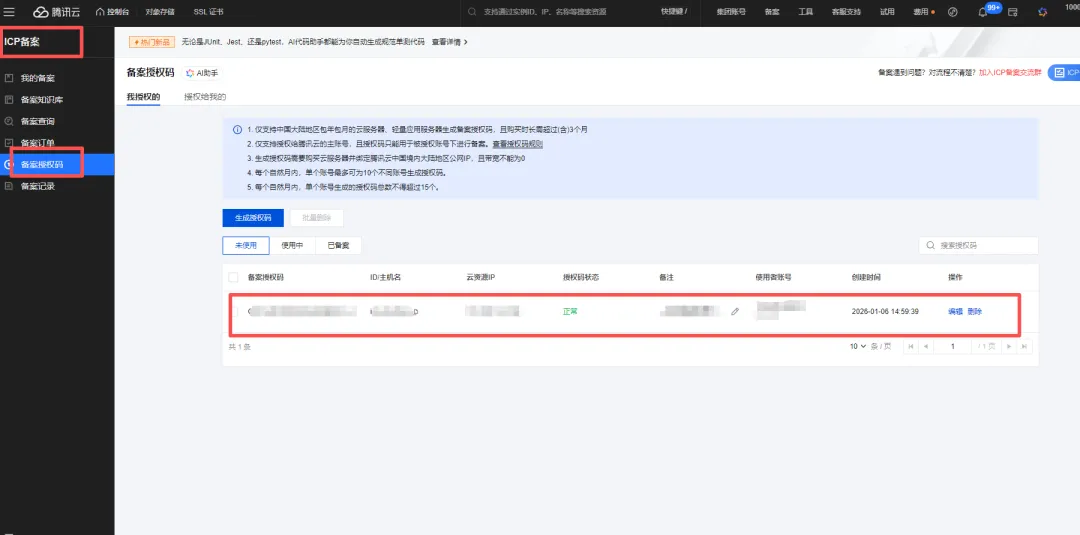
Task: Click the 控制台 console home icon
Action: (x=112, y=11)
